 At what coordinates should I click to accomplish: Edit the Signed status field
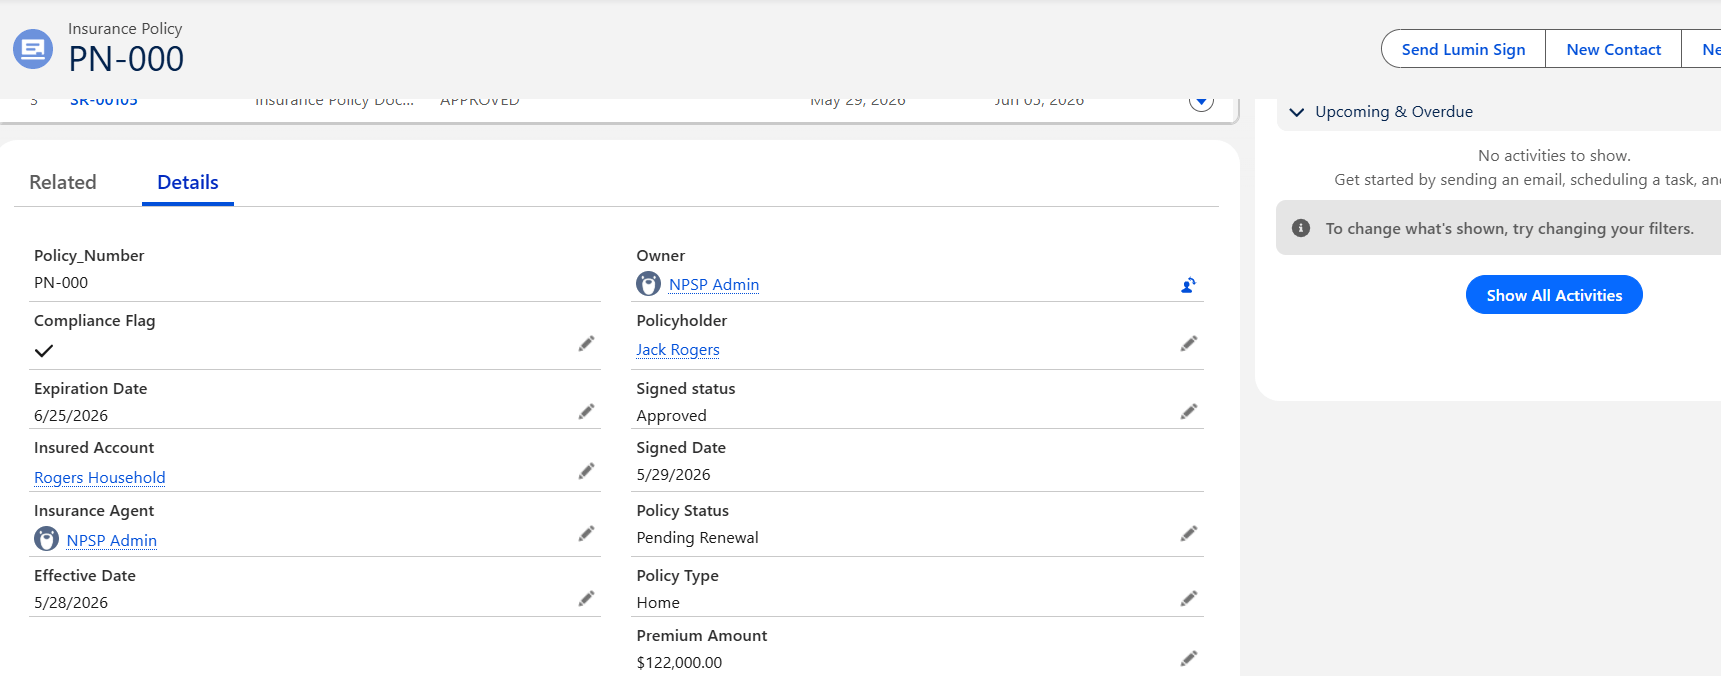(1188, 412)
